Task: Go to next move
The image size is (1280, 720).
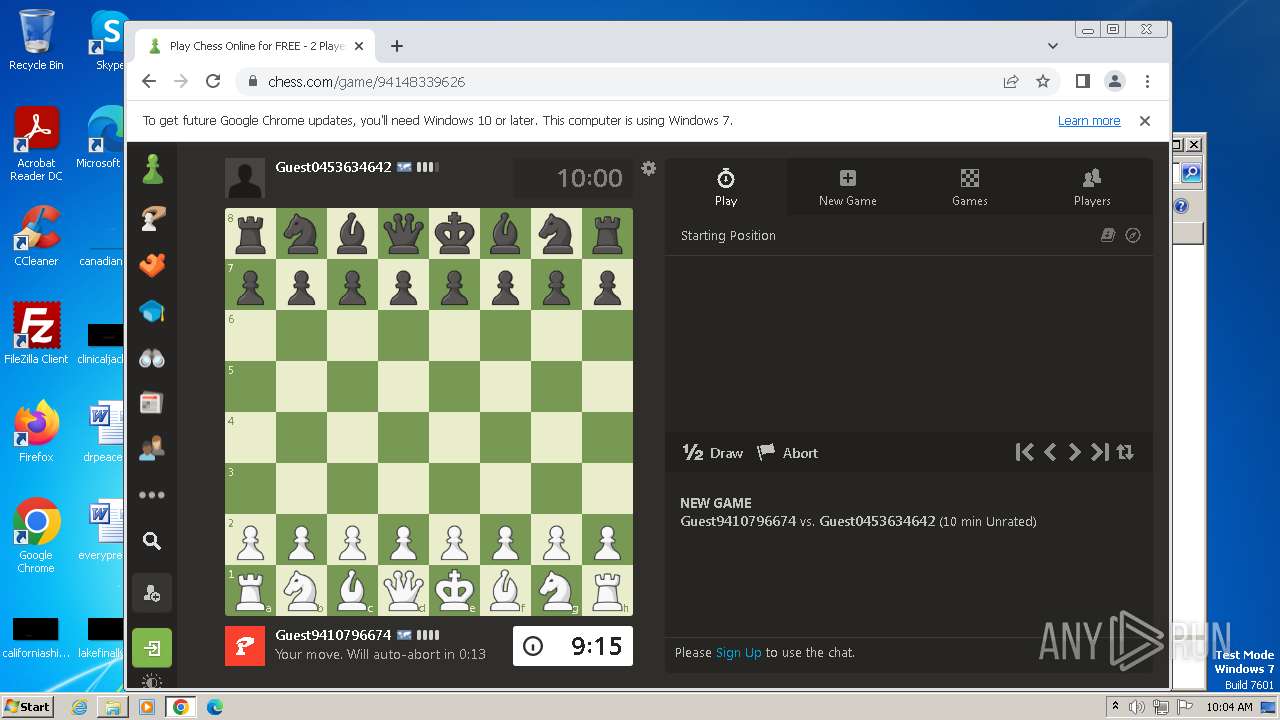Action: (x=1075, y=452)
